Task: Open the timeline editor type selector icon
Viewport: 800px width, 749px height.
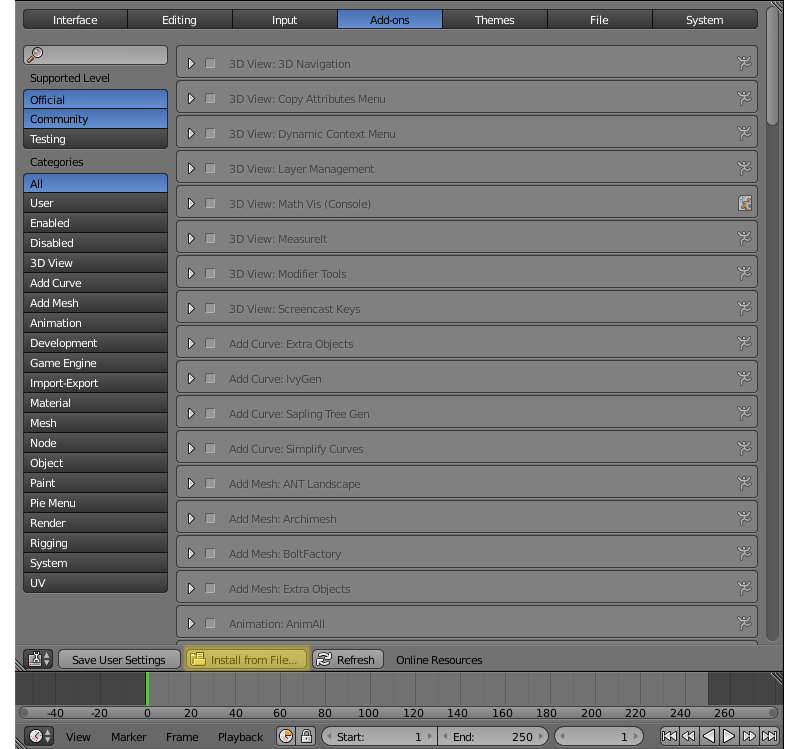Action: click(38, 736)
